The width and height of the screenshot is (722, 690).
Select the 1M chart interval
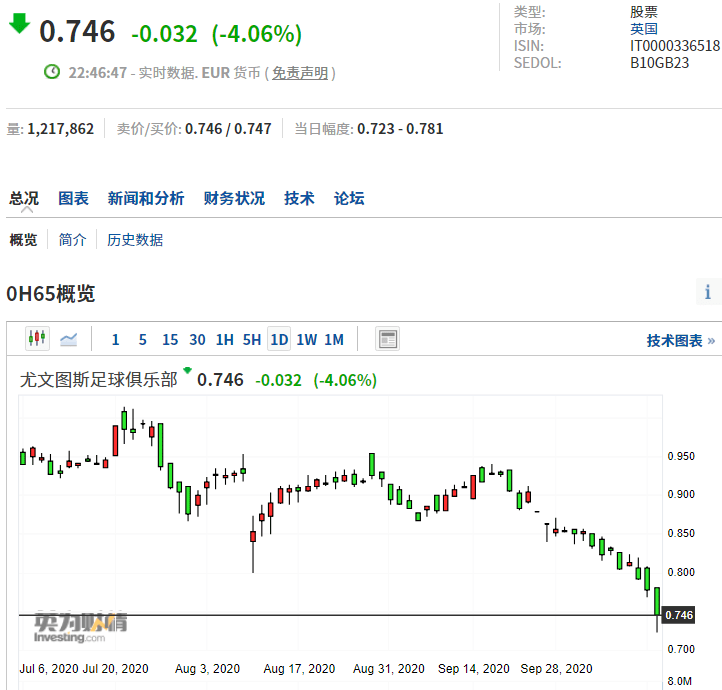pos(334,340)
